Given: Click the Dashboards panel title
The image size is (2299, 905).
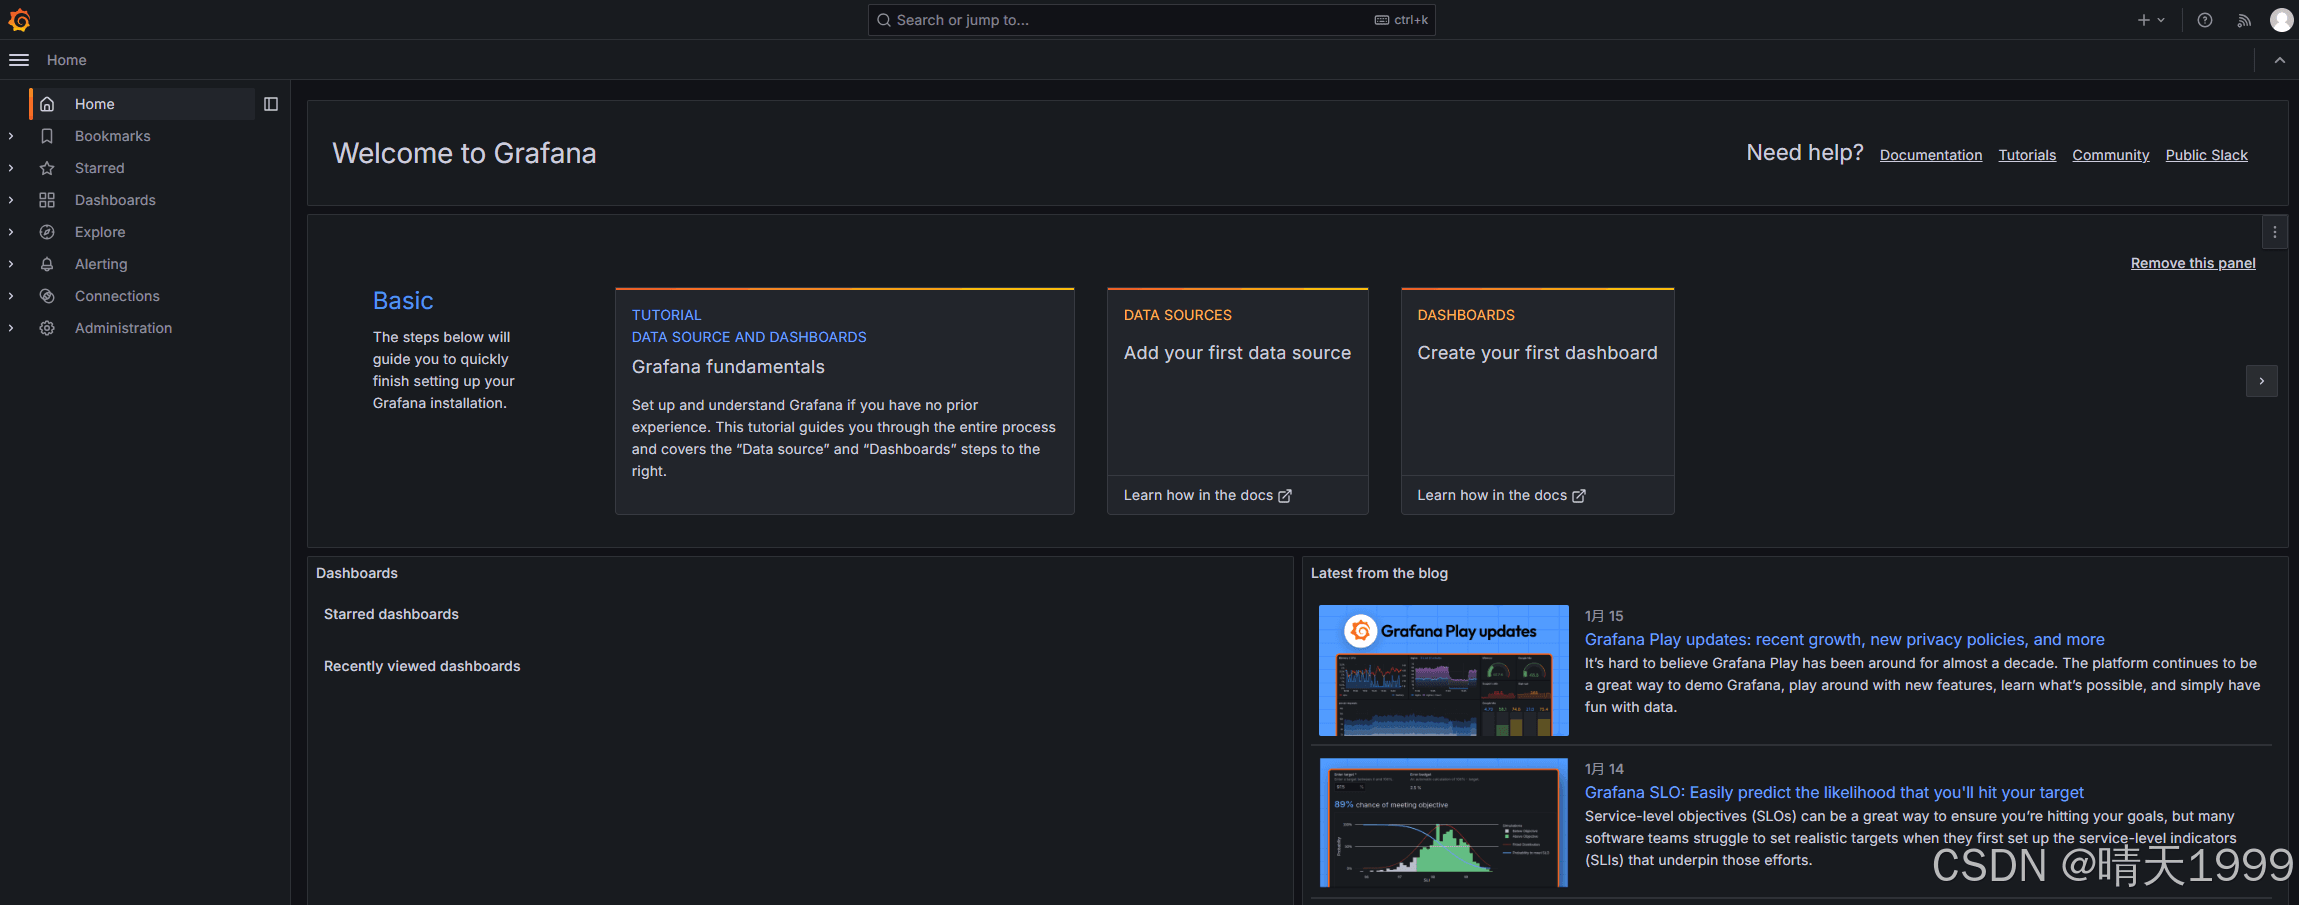Looking at the screenshot, I should click(356, 573).
